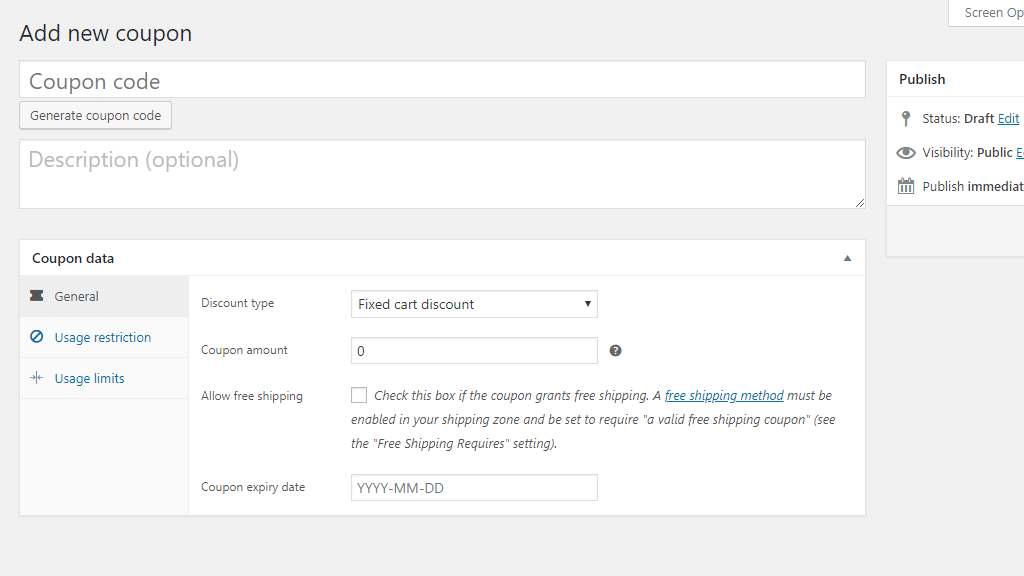Click the Usage restriction ban icon
Image resolution: width=1024 pixels, height=576 pixels.
click(x=37, y=336)
